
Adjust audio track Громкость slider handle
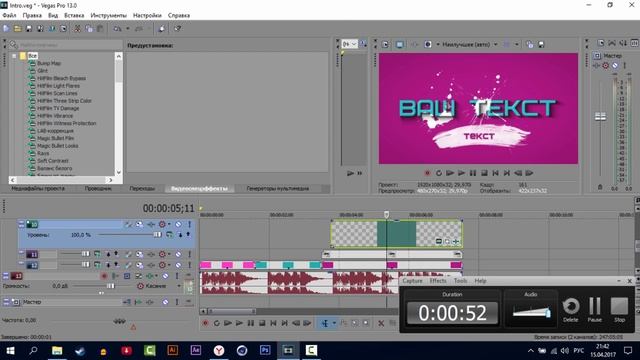click(111, 286)
